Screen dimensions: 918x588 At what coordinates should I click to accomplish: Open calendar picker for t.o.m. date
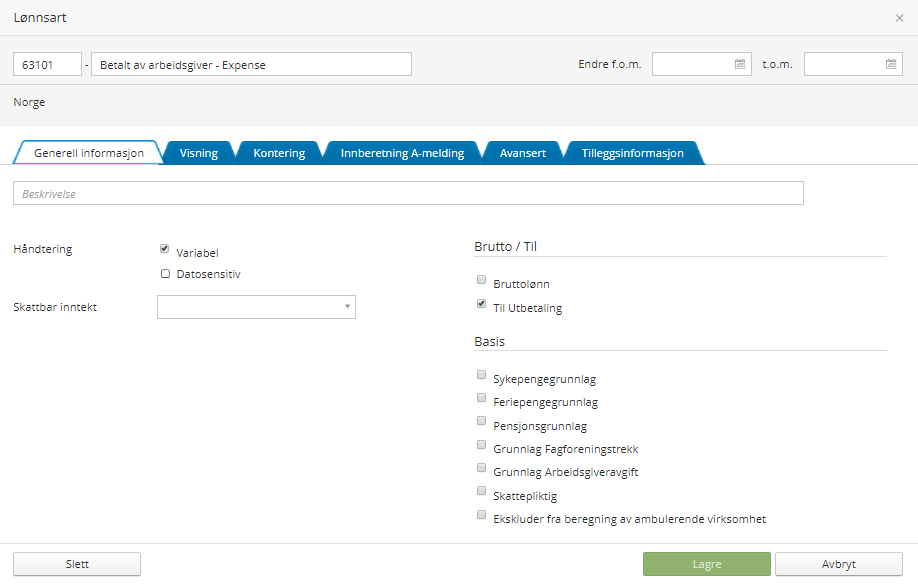(x=890, y=64)
